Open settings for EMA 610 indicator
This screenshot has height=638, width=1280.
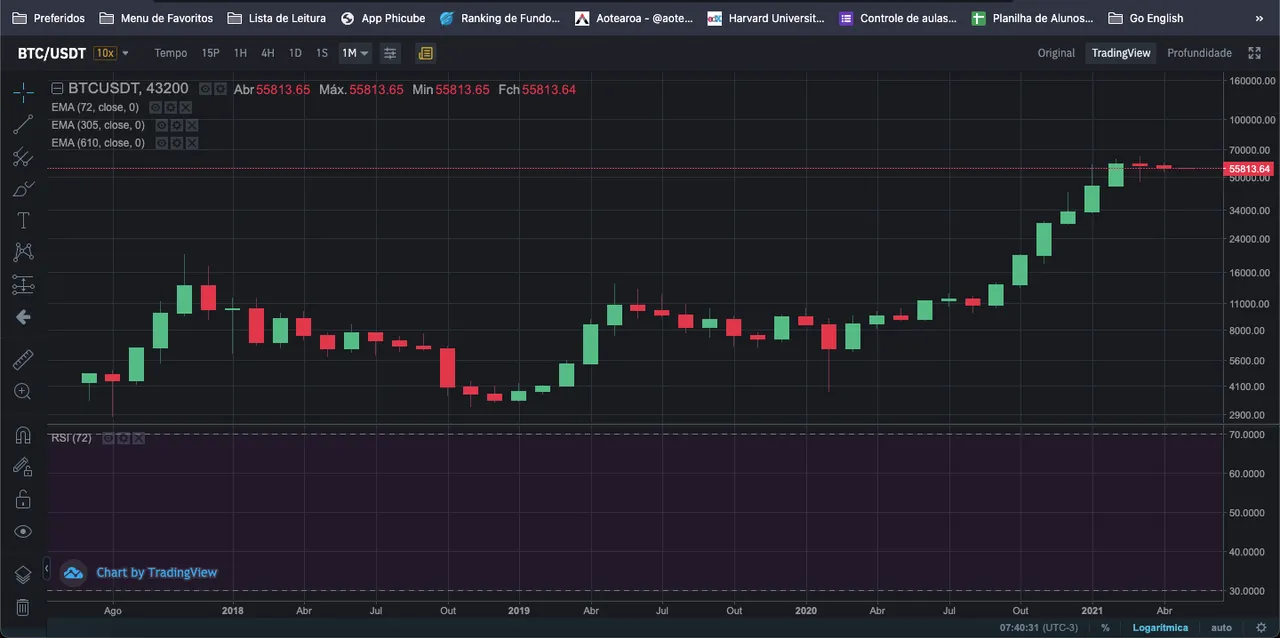177,143
